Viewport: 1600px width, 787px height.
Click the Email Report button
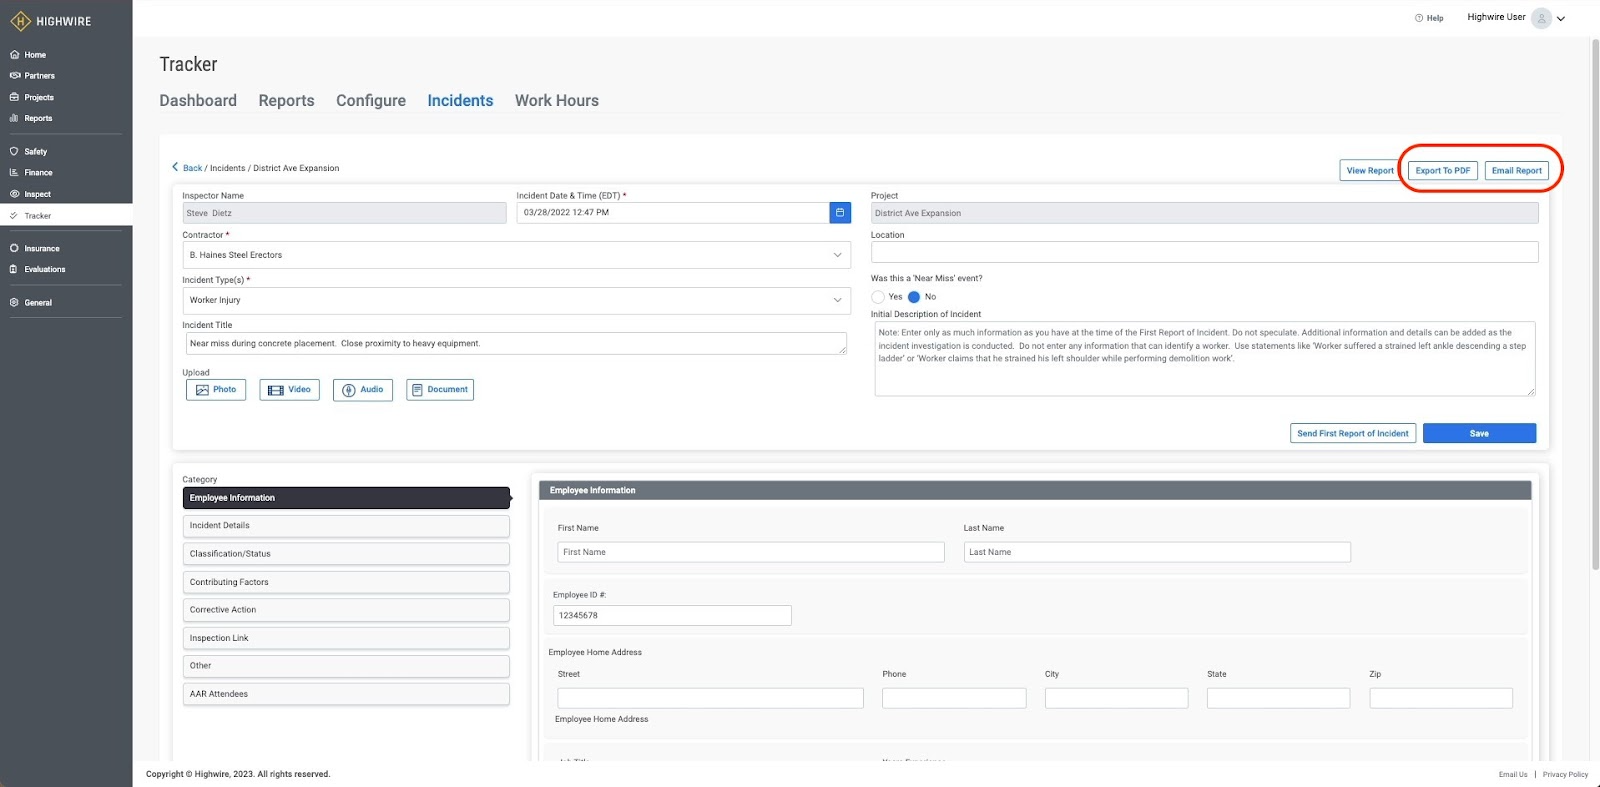pos(1517,171)
